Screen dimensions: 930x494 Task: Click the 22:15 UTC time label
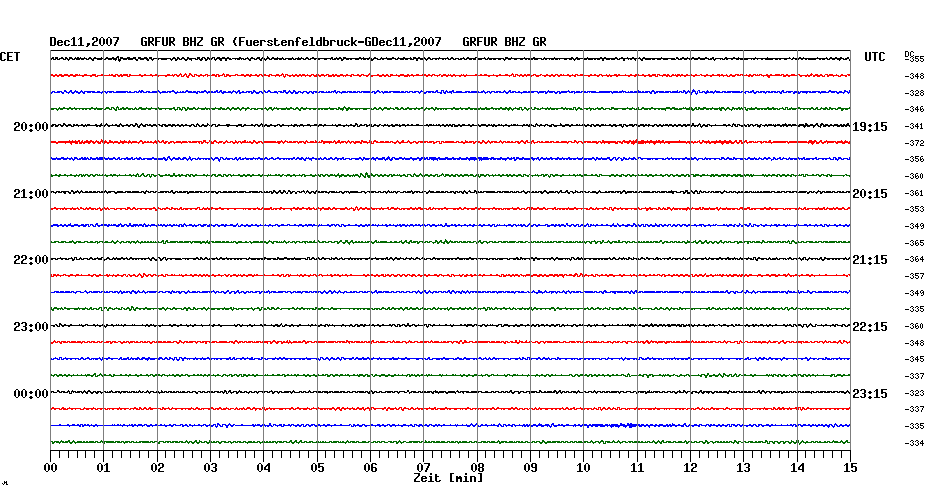870,327
